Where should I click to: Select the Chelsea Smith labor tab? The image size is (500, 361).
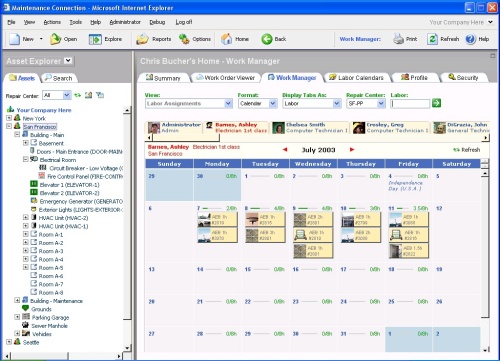[x=310, y=128]
